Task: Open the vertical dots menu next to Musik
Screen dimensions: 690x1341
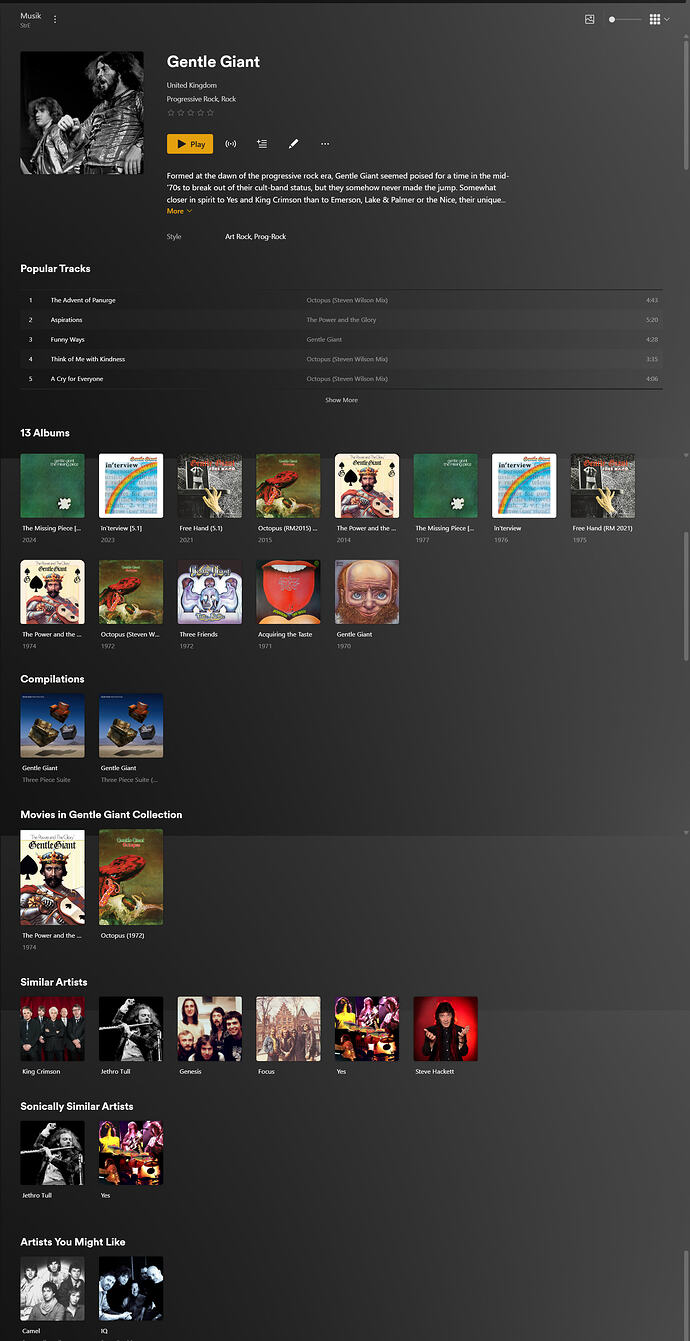Action: (55, 19)
